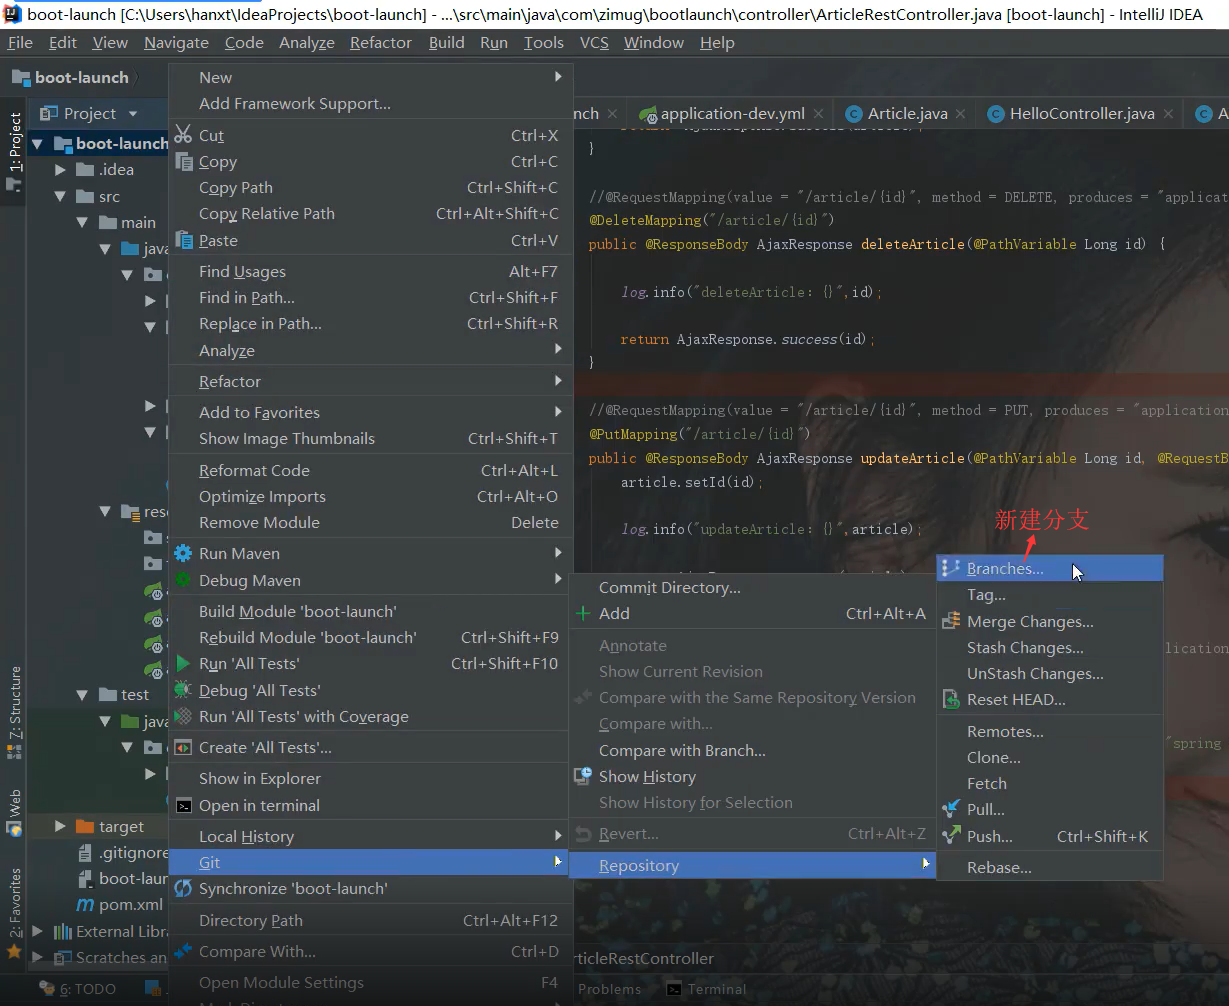Open the Project view dropdown
The image size is (1229, 1006).
133,113
